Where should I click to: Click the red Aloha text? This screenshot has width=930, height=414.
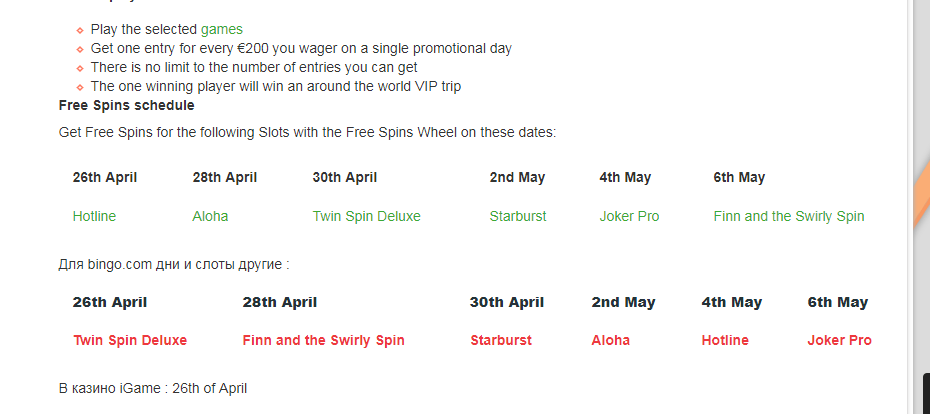(x=610, y=340)
